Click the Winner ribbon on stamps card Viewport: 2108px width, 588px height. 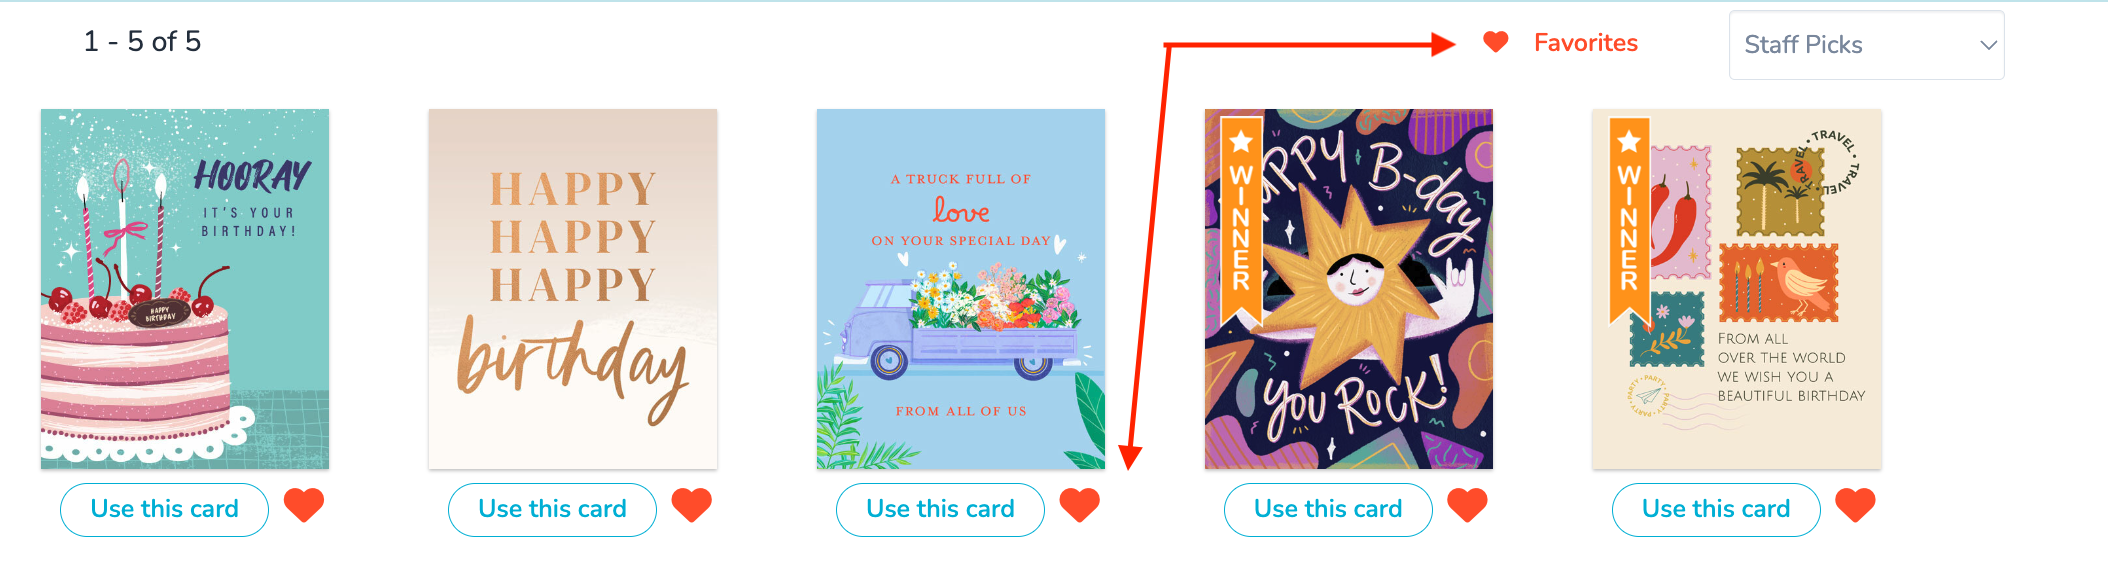(x=1629, y=220)
